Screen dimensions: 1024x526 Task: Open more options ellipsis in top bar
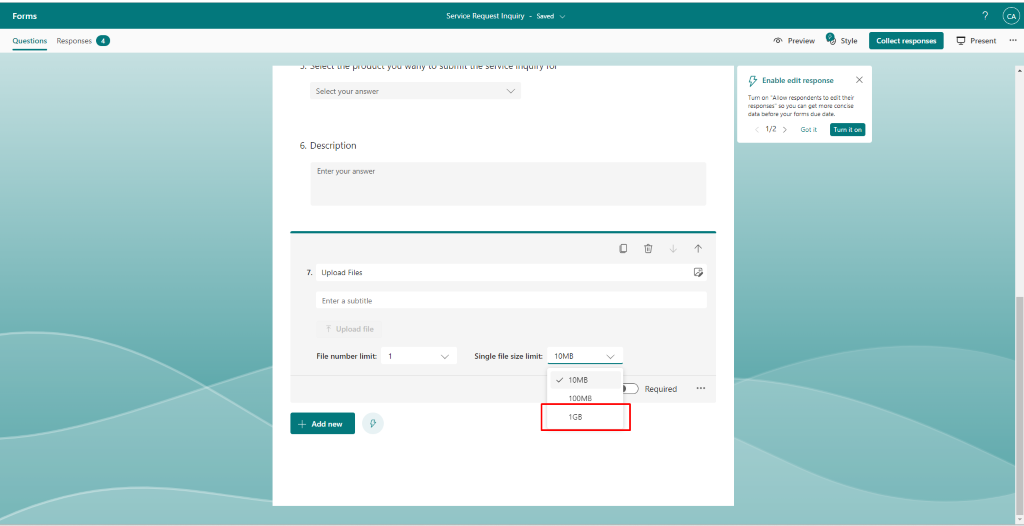(1012, 41)
